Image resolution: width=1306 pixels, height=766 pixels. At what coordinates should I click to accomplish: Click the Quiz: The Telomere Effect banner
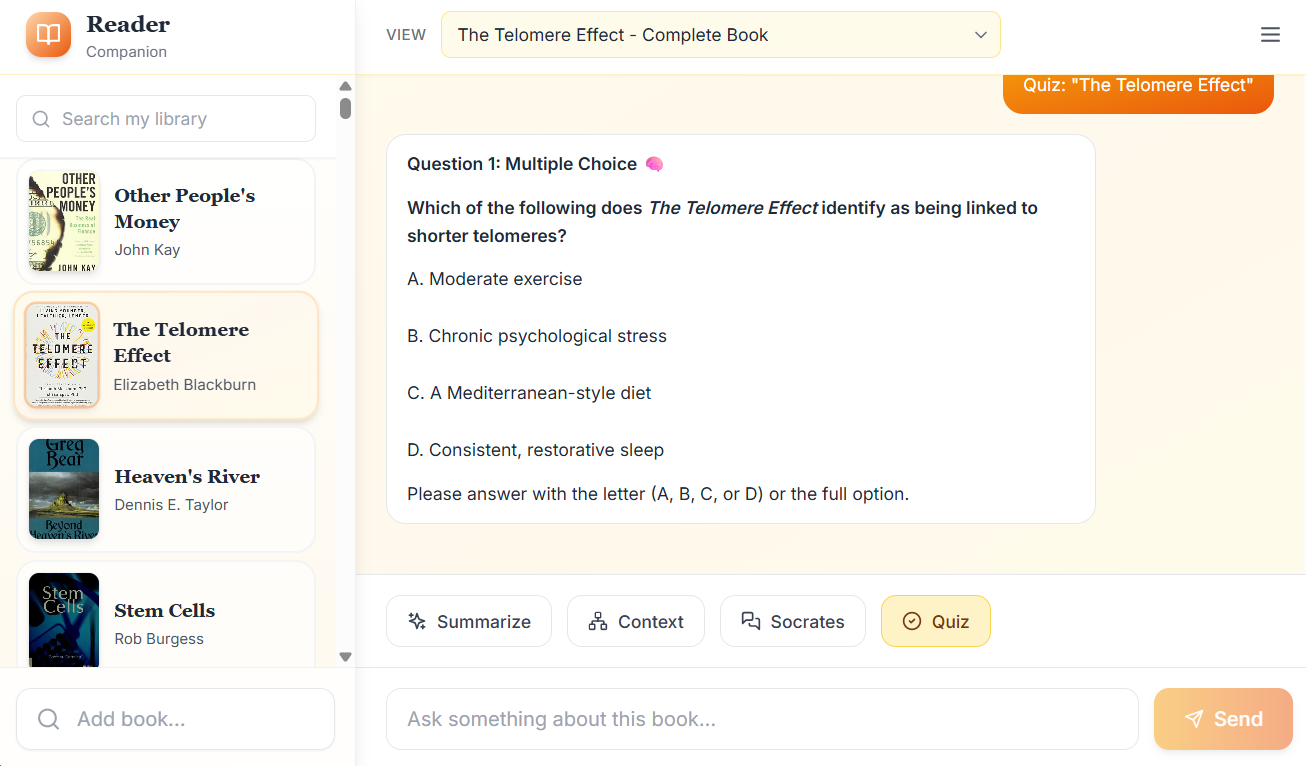(x=1138, y=85)
